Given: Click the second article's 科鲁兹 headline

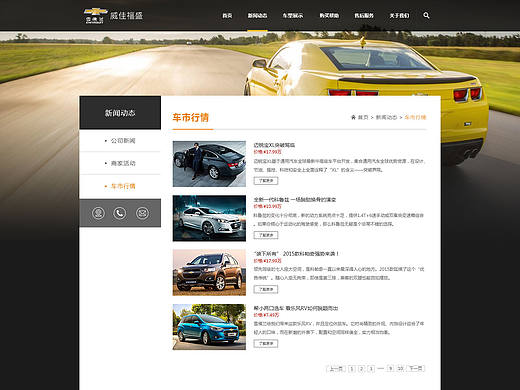Looking at the screenshot, I should pos(295,199).
